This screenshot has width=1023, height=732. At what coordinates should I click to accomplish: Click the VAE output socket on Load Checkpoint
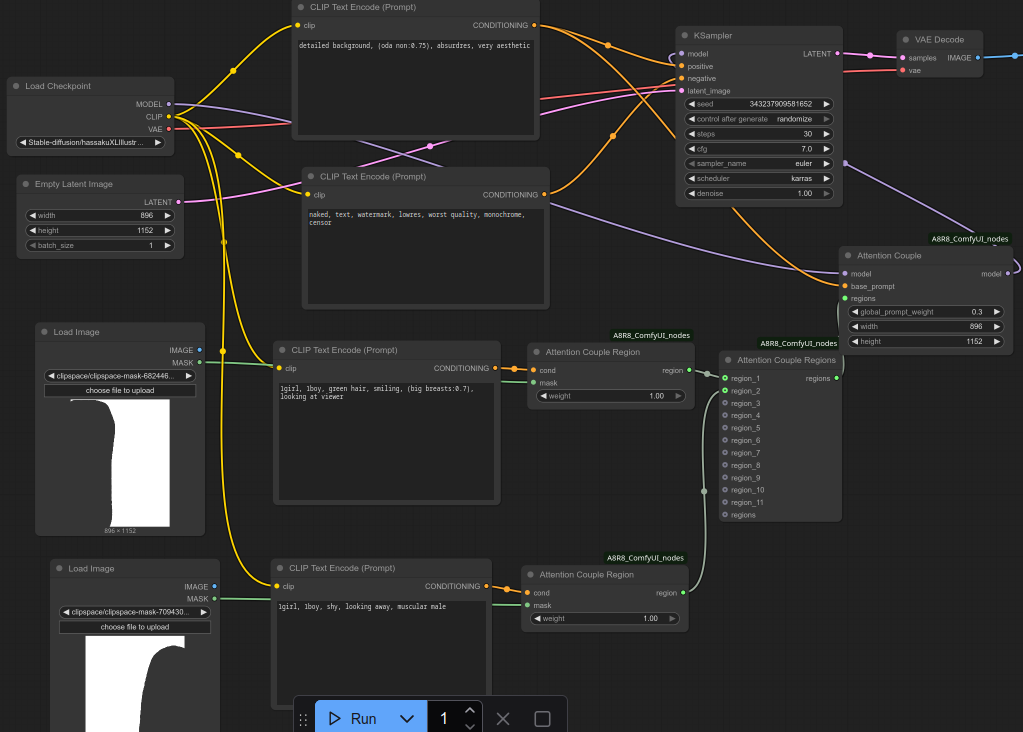(169, 129)
